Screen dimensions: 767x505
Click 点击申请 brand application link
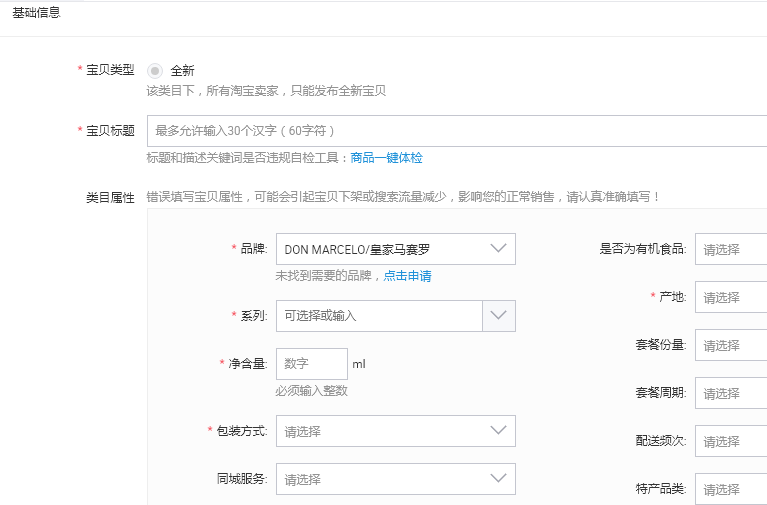tap(407, 276)
